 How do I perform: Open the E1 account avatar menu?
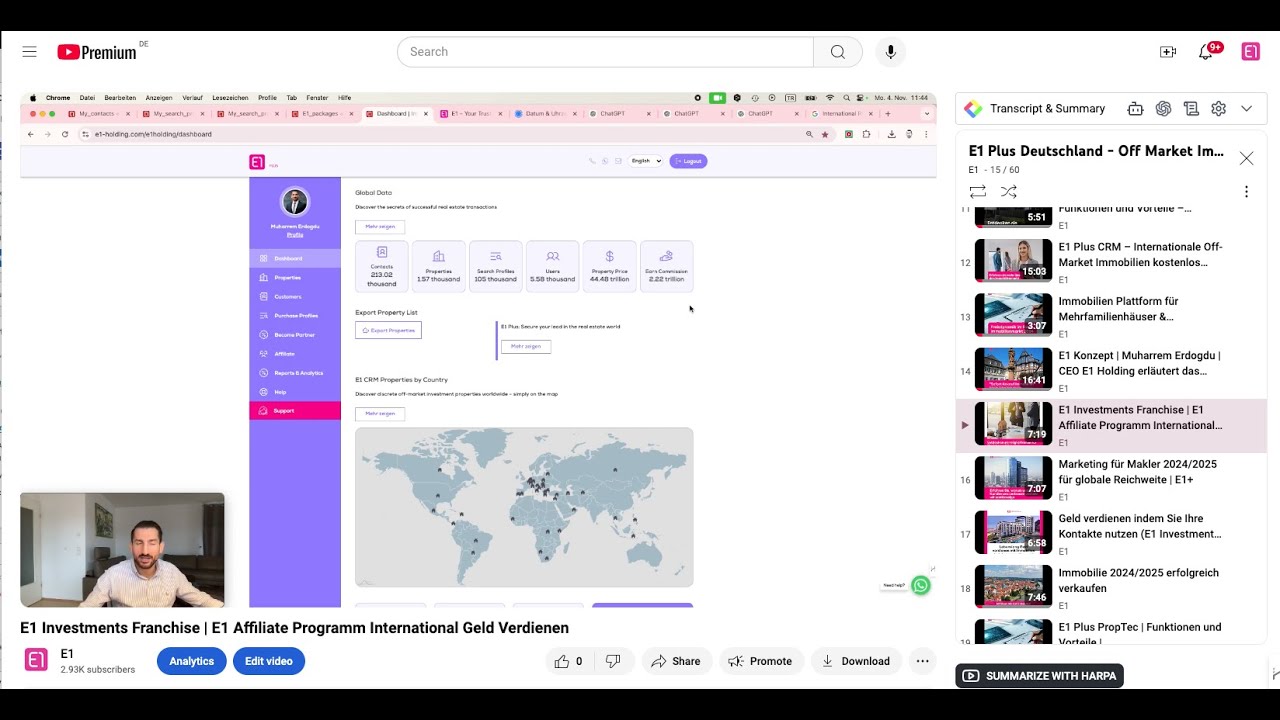pyautogui.click(x=1251, y=52)
